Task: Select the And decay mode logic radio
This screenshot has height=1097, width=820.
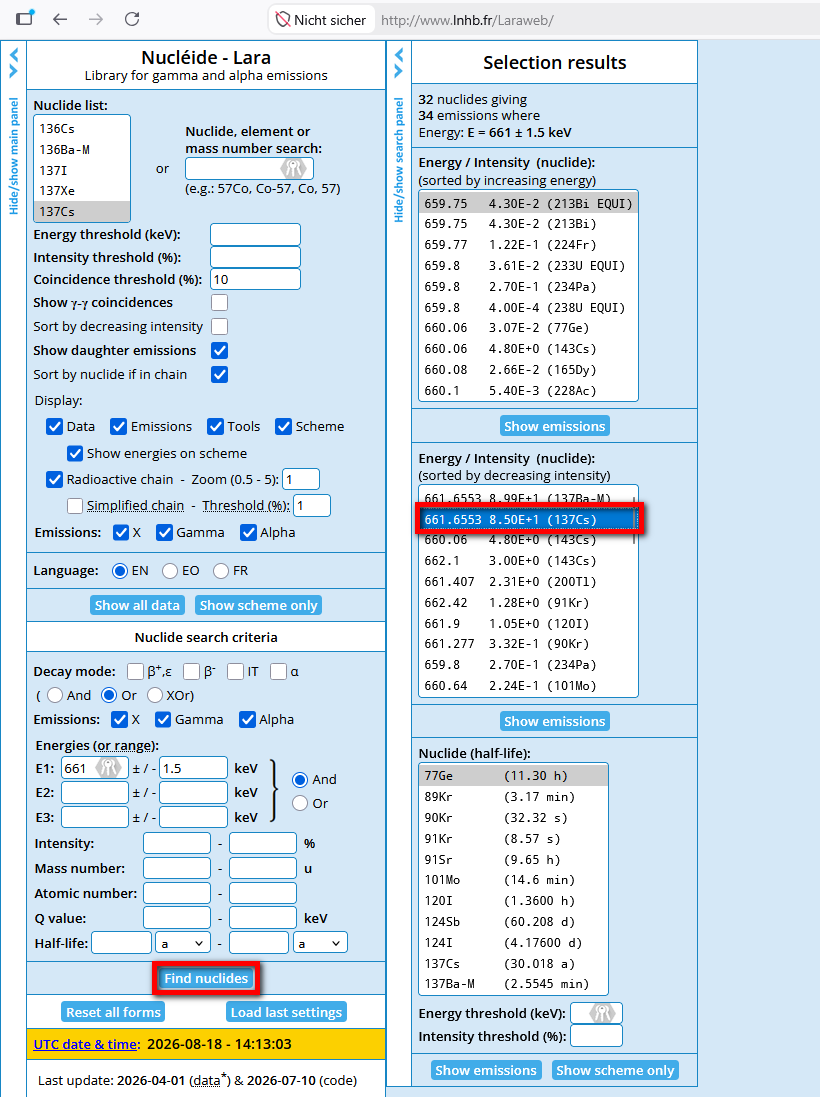Action: point(55,695)
